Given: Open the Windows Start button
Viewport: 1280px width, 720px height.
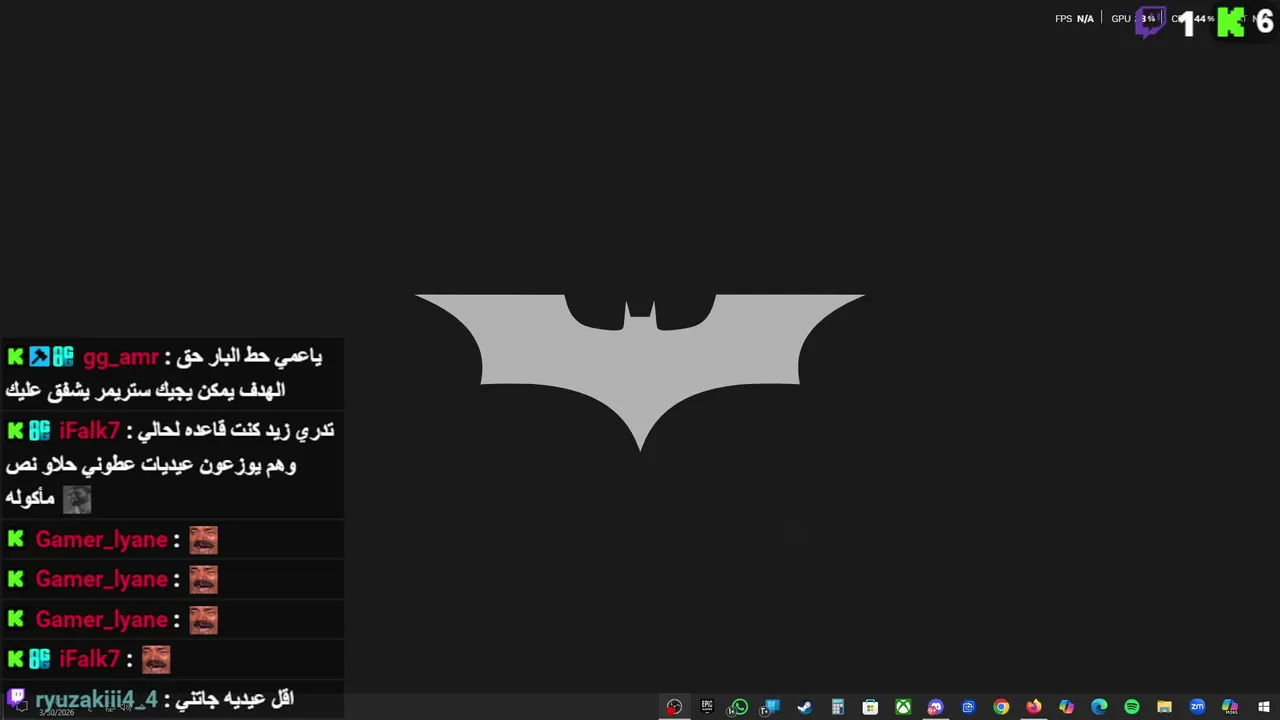Looking at the screenshot, I should click(1264, 707).
